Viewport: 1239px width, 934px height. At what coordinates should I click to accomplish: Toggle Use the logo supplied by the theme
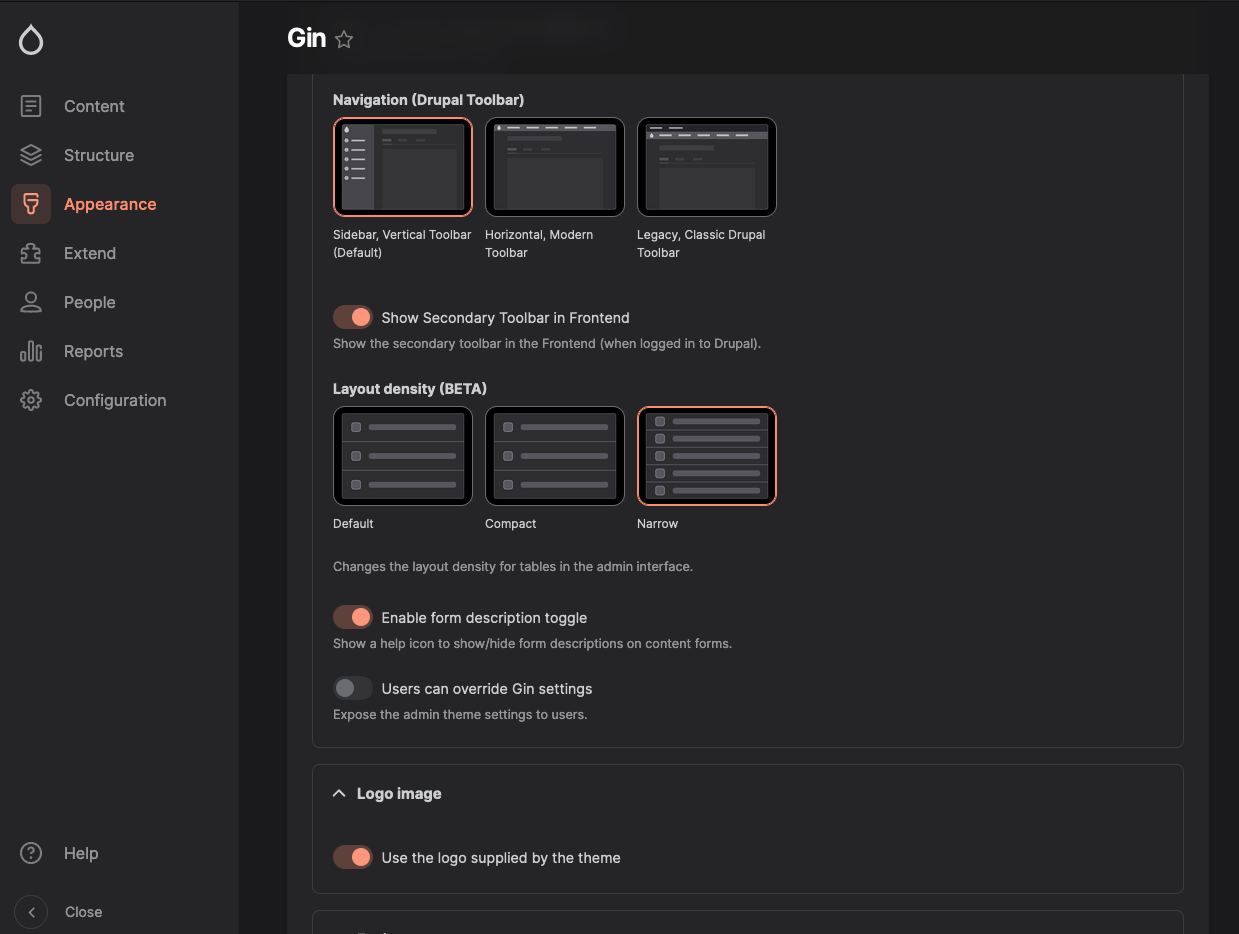[x=353, y=857]
